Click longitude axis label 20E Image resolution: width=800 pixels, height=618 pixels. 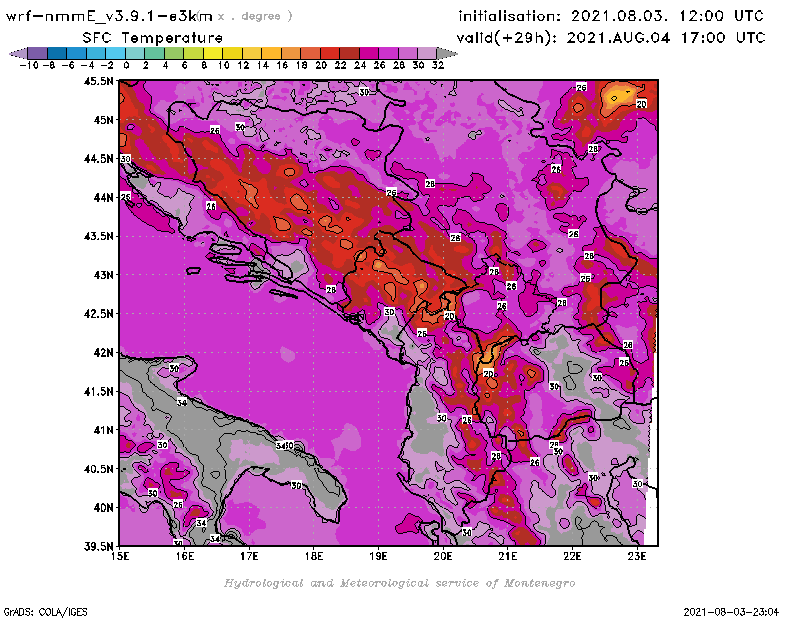click(x=443, y=556)
